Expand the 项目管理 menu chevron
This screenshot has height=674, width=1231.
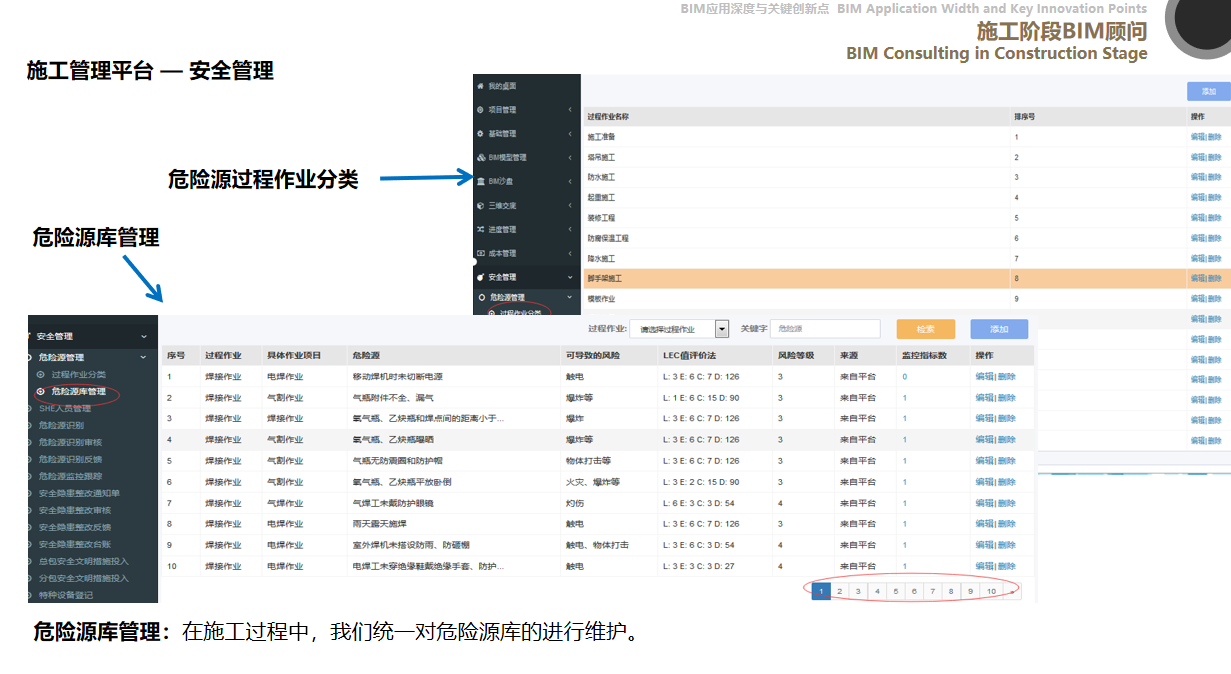click(x=570, y=110)
